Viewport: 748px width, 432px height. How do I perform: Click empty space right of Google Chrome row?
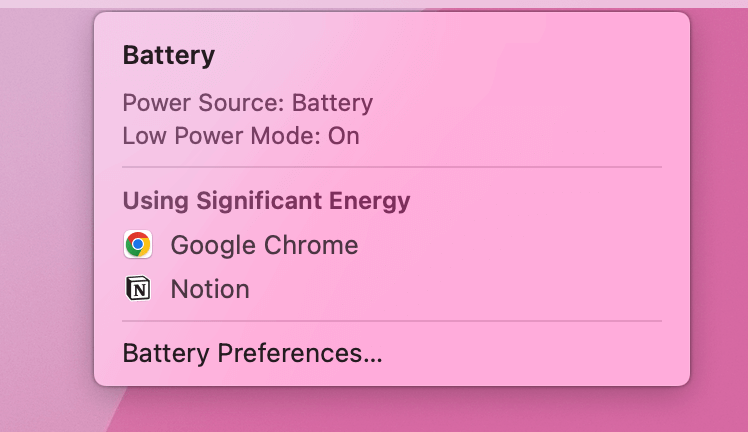[x=510, y=245]
